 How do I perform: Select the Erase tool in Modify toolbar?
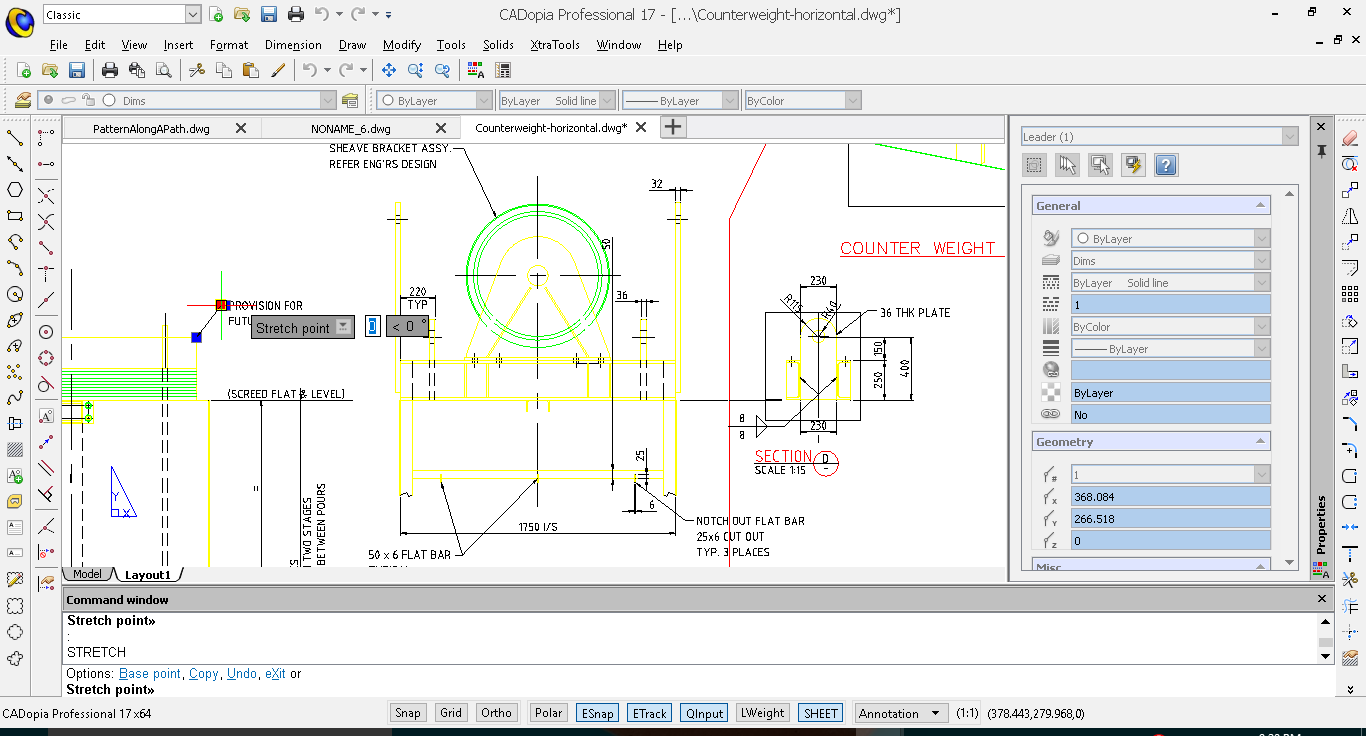tap(1350, 138)
